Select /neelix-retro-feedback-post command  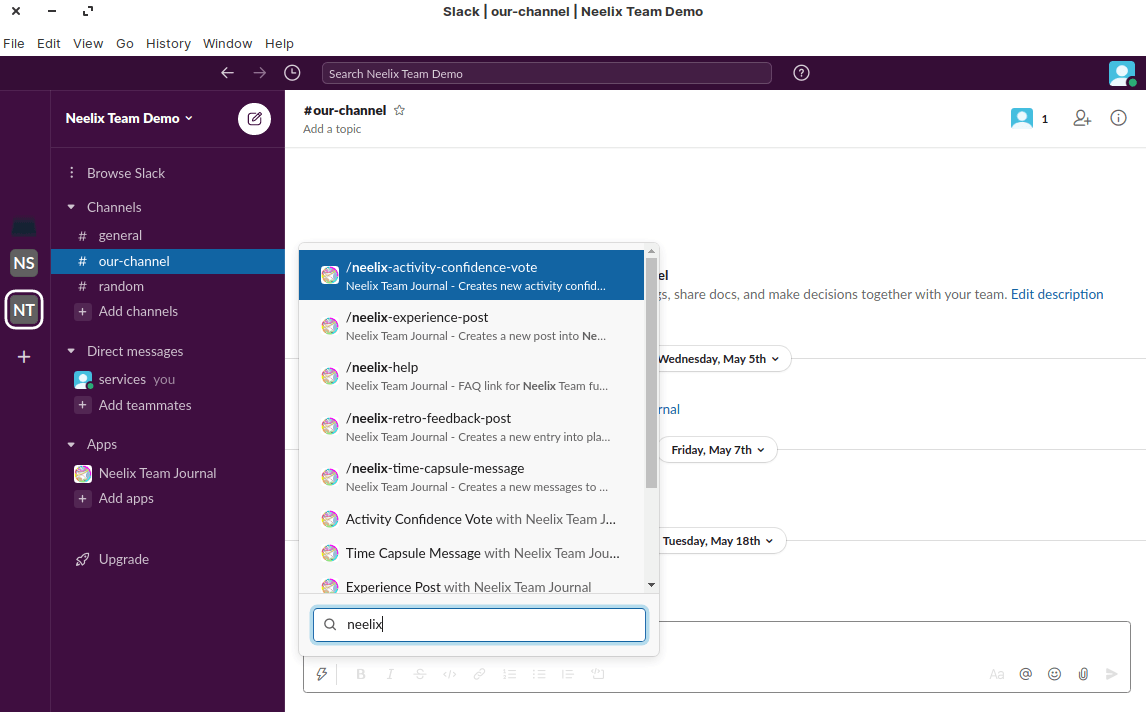pos(471,427)
